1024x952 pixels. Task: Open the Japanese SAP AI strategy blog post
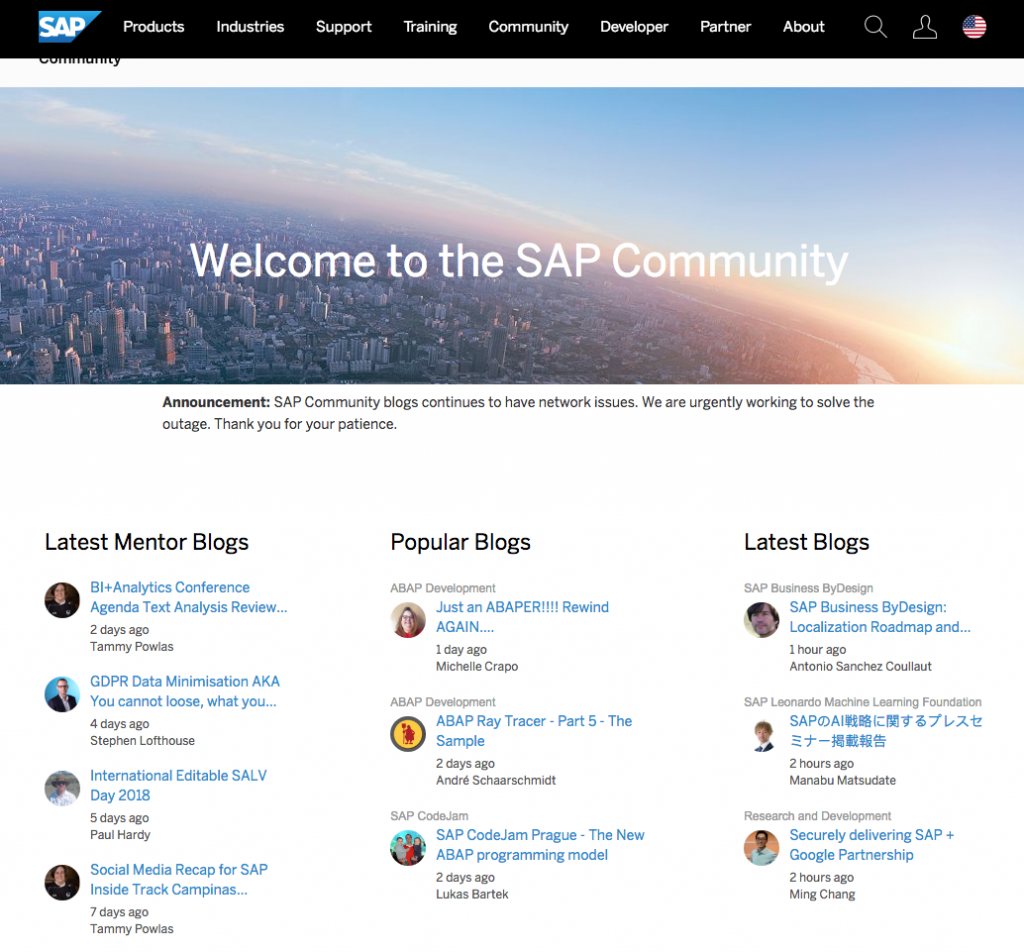click(886, 731)
